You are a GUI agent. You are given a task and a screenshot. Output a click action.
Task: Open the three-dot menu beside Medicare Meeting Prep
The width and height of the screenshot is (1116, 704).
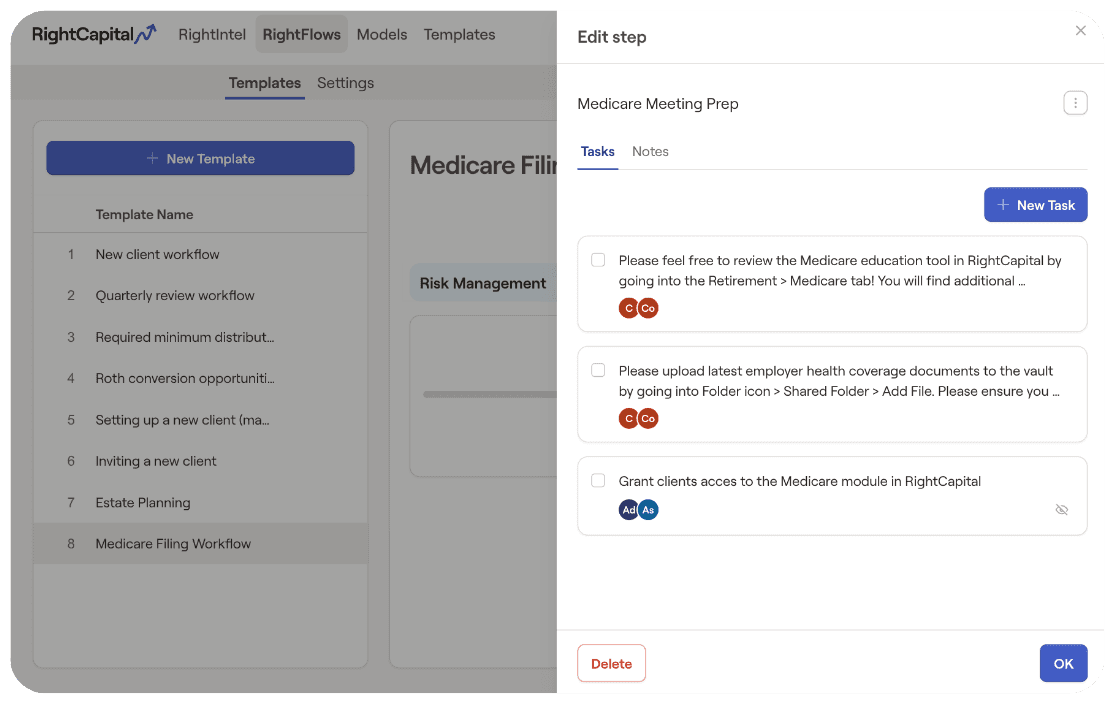click(1075, 103)
